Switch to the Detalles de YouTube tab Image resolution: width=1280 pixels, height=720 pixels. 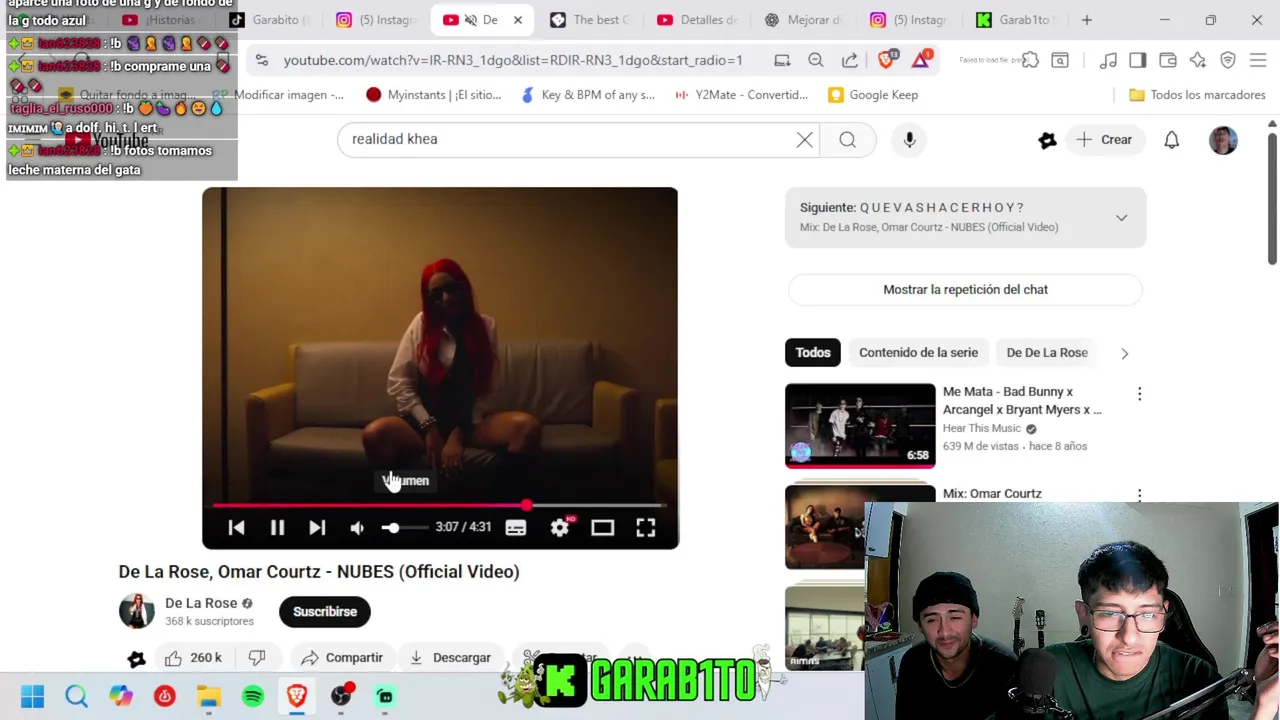698,20
